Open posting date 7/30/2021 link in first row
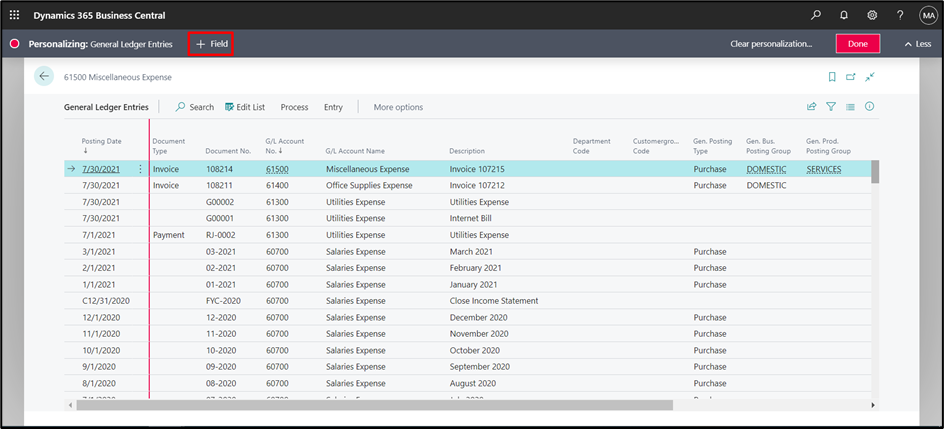Image resolution: width=944 pixels, height=429 pixels. pos(101,169)
